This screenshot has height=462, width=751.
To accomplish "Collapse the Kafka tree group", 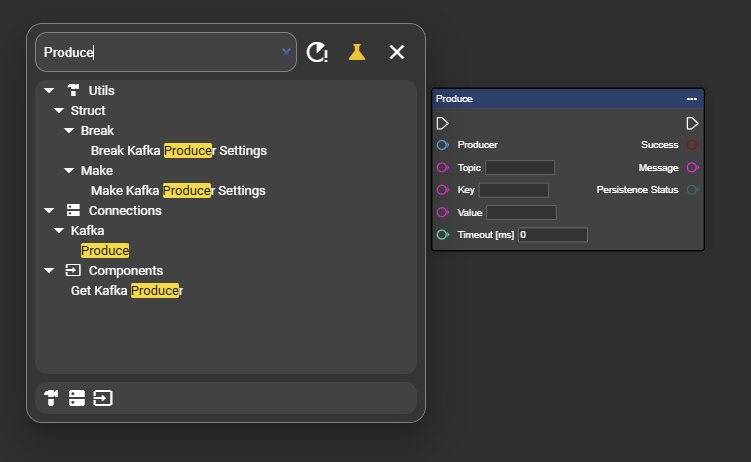I will tap(59, 231).
